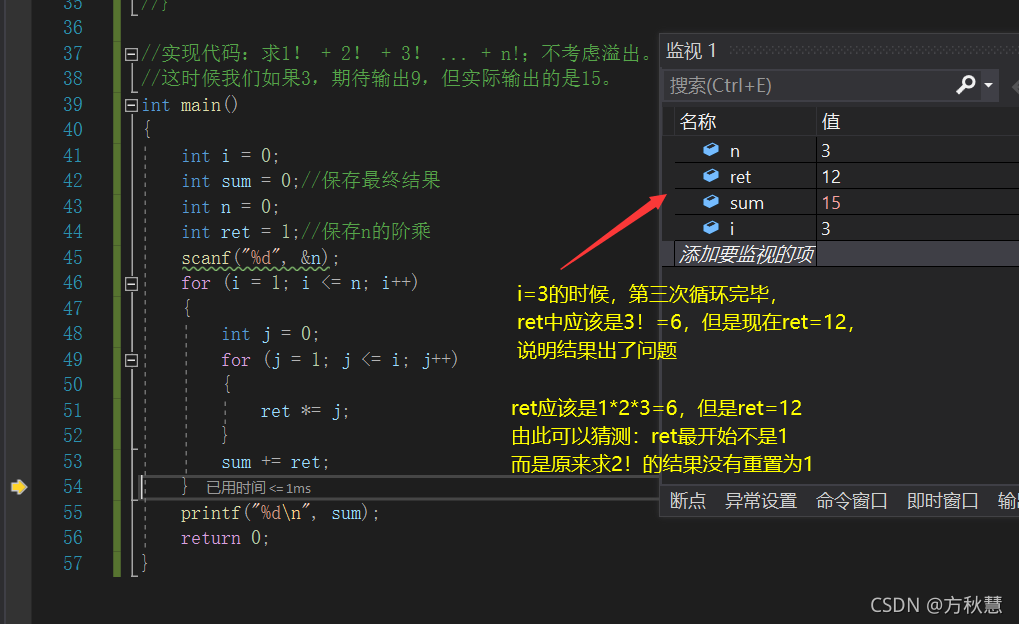The height and width of the screenshot is (624, 1019).
Task: Click the 添加要监视的项 add-watch field
Action: pos(746,254)
